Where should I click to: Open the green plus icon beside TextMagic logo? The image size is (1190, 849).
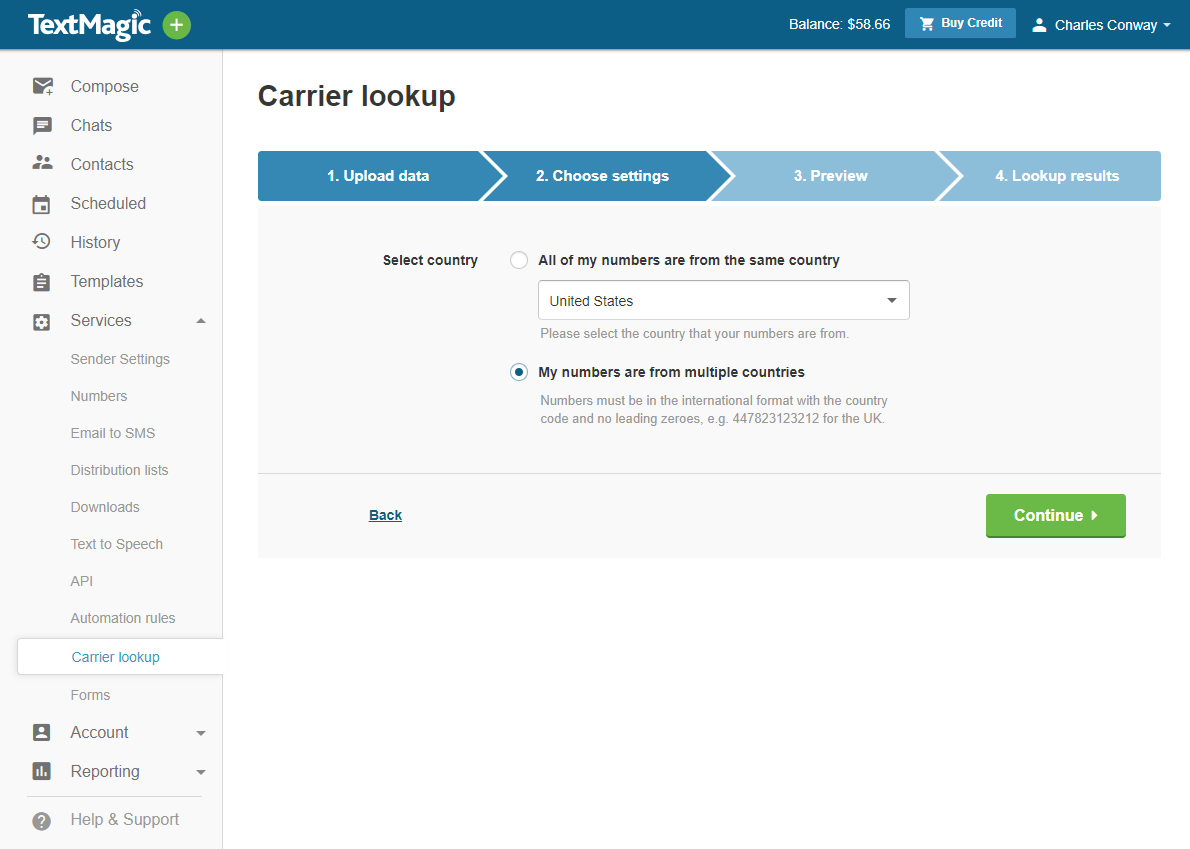(177, 25)
